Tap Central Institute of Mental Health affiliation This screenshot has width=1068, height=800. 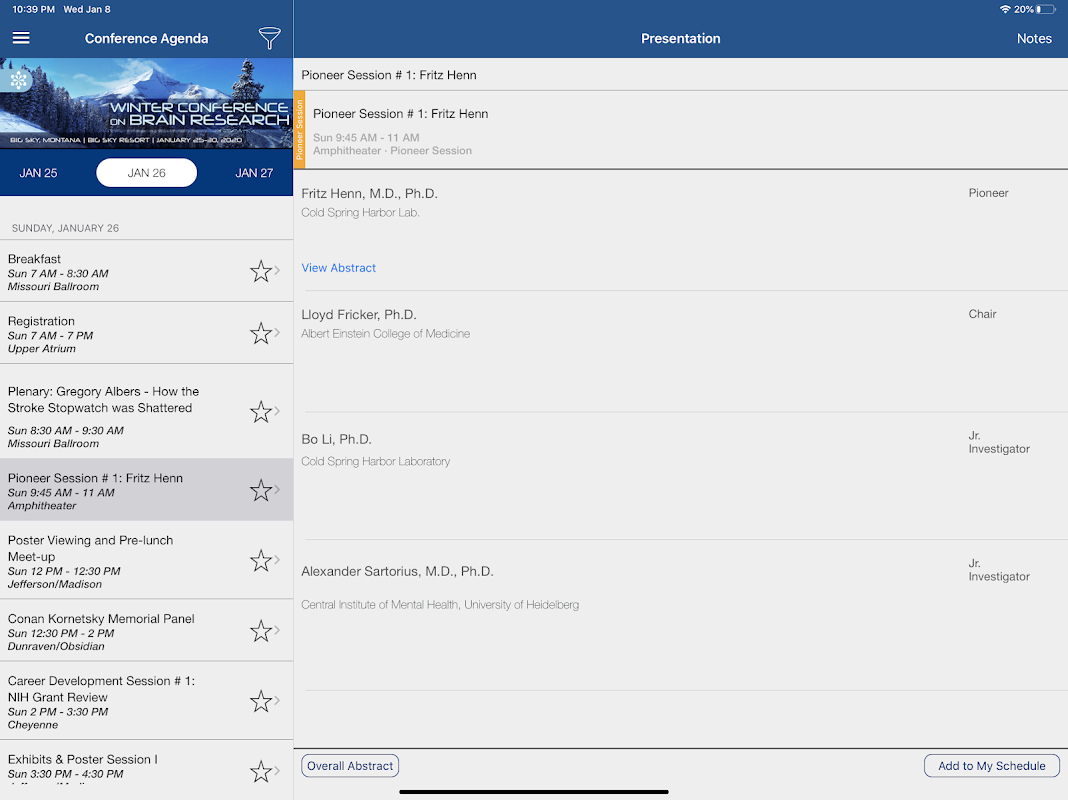click(x=440, y=605)
